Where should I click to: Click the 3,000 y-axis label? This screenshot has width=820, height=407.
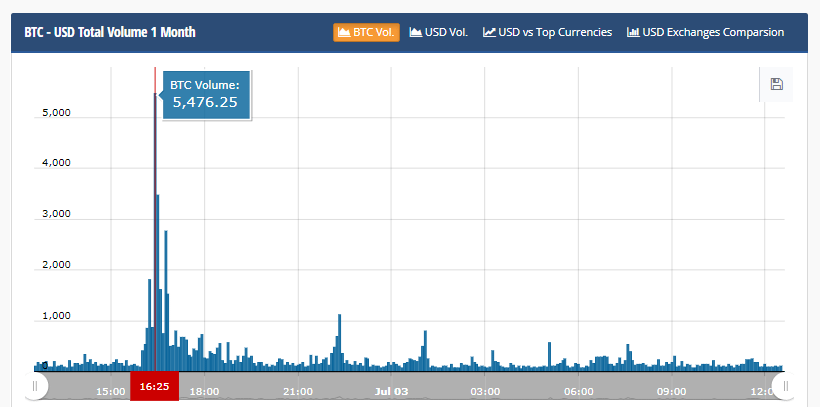(56, 214)
